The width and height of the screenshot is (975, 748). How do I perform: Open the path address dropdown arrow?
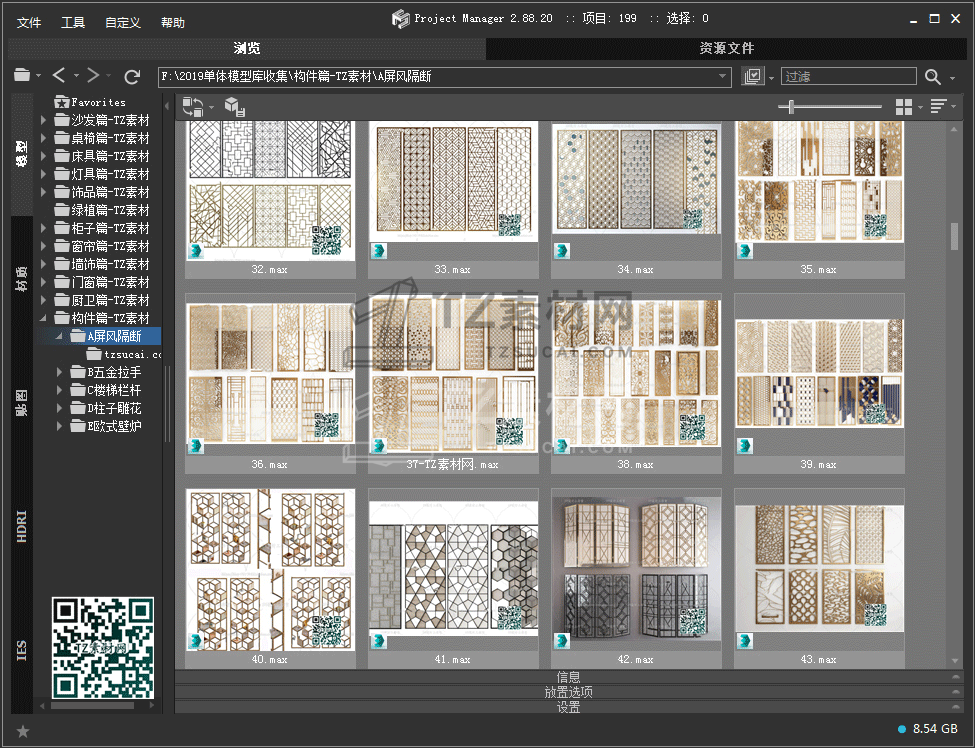coord(723,77)
